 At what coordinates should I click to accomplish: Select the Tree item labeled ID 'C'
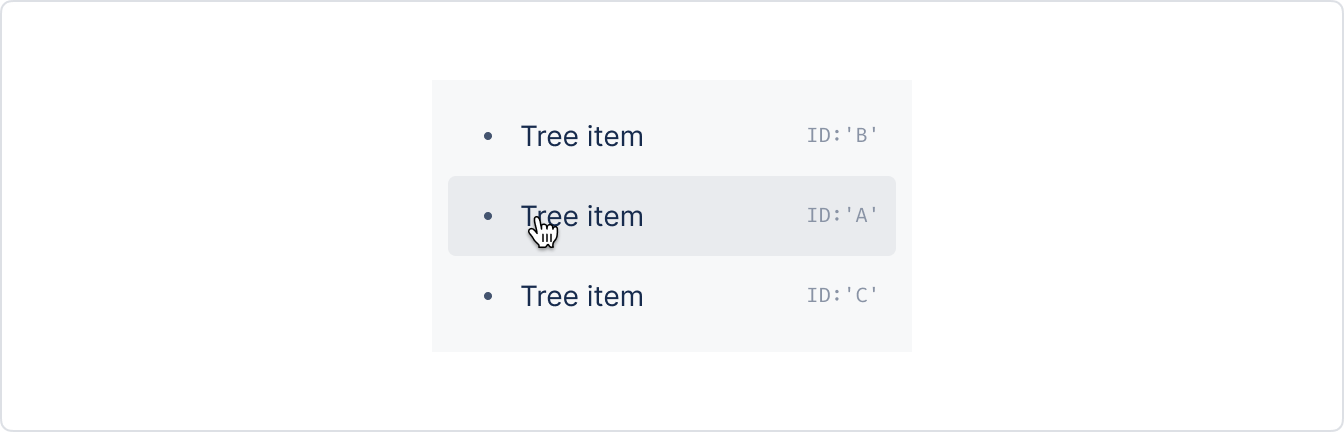pyautogui.click(x=672, y=296)
